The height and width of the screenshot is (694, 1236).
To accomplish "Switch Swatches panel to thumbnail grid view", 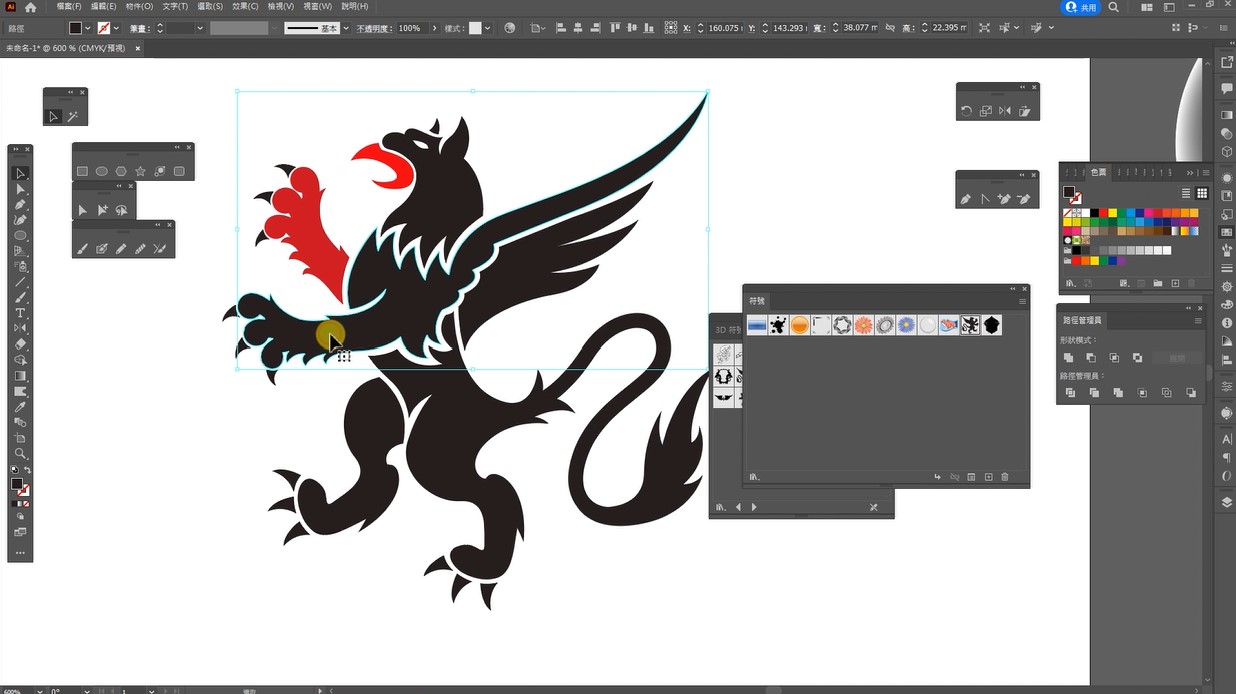I will (1202, 193).
